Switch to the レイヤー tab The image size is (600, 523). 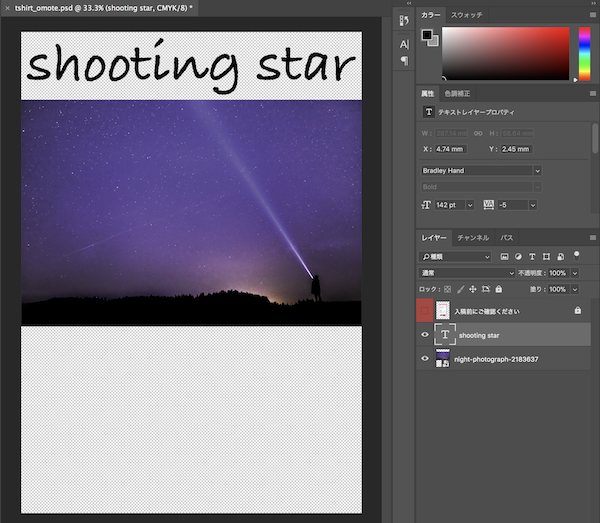click(x=434, y=238)
